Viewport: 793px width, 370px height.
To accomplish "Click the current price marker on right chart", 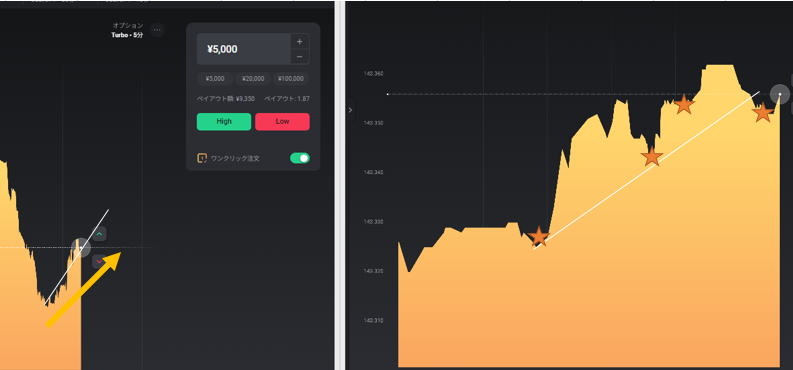I will tap(780, 94).
